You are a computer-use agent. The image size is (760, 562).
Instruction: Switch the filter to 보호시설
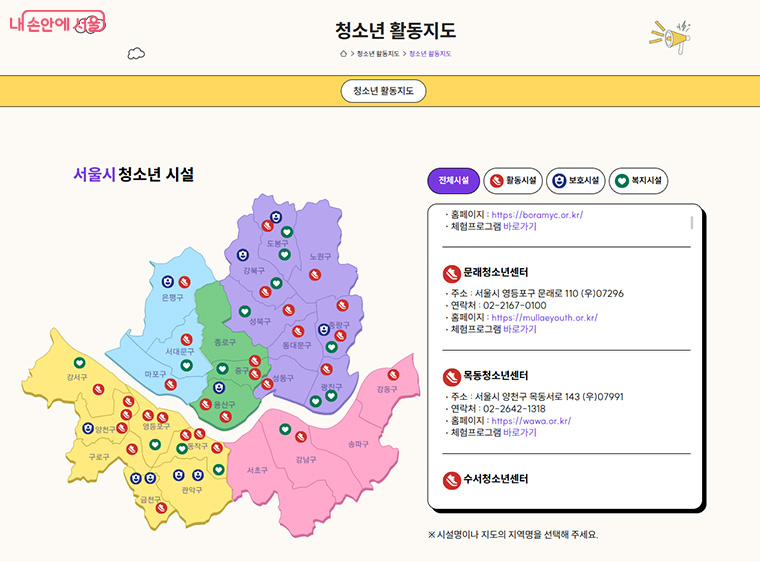[x=575, y=181]
